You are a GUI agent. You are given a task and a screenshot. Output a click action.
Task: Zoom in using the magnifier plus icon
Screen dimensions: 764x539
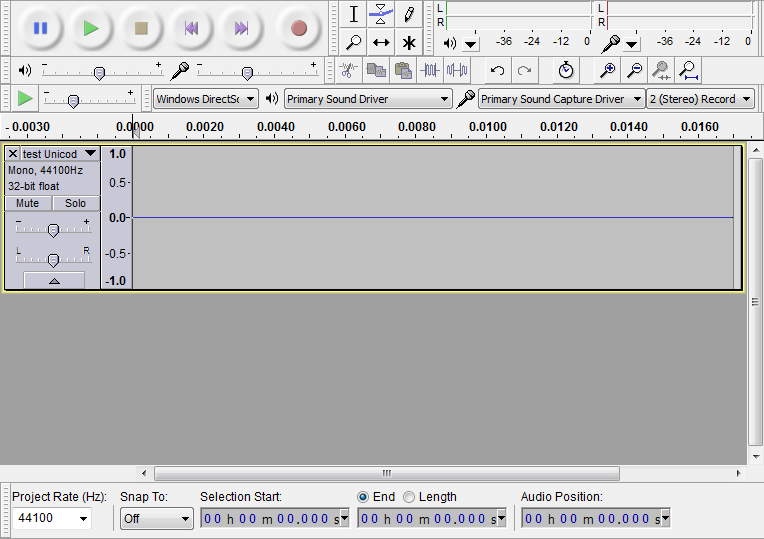(x=607, y=70)
